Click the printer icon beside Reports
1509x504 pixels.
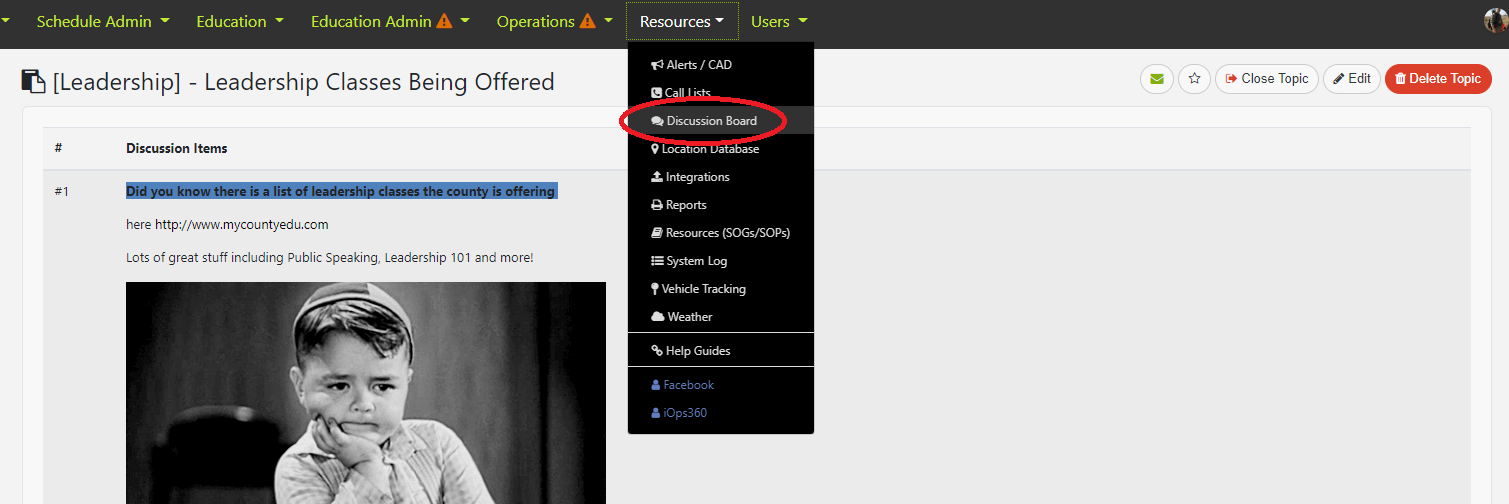pos(657,205)
